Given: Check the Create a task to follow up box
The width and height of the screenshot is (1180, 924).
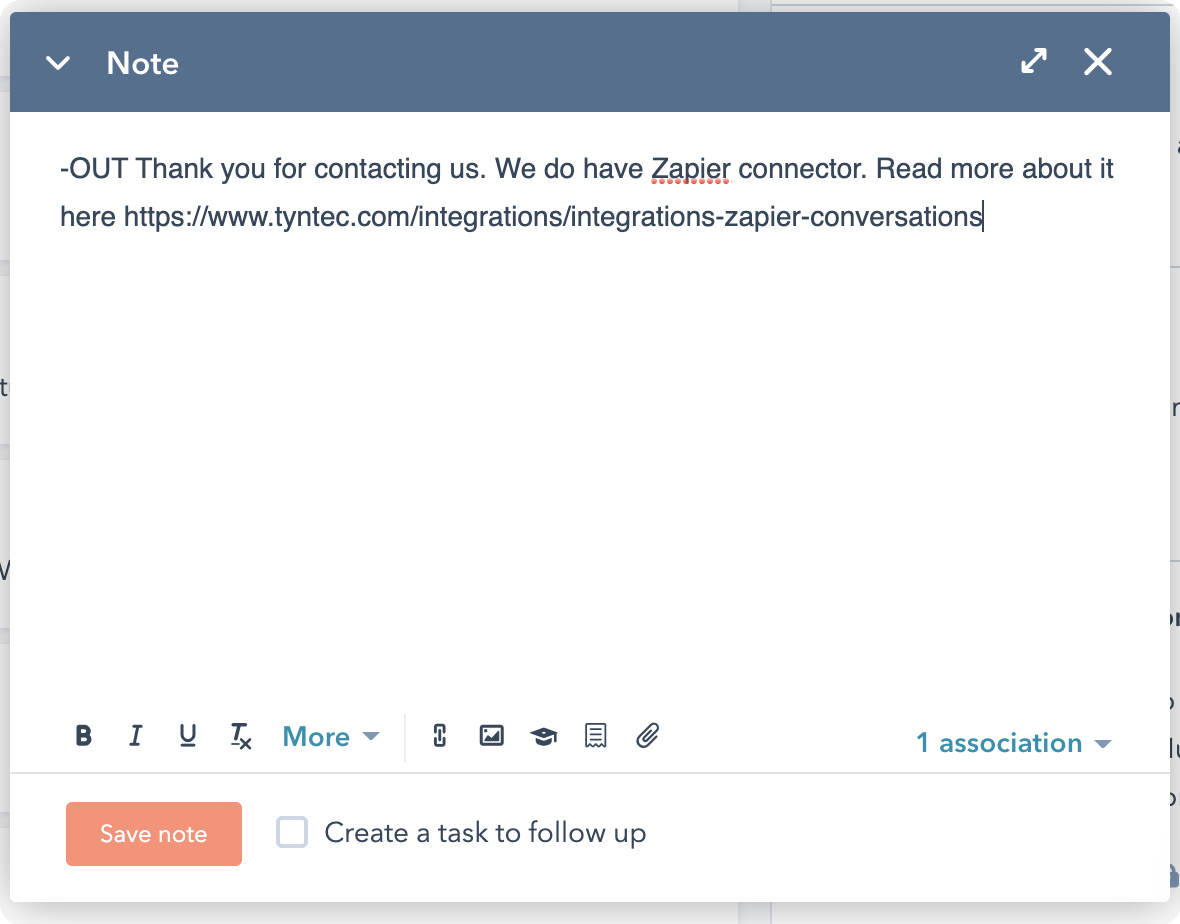Looking at the screenshot, I should point(292,833).
